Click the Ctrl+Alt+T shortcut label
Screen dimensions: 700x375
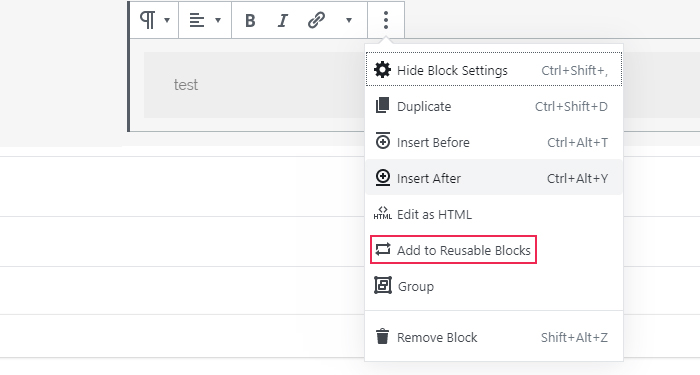pos(577,142)
